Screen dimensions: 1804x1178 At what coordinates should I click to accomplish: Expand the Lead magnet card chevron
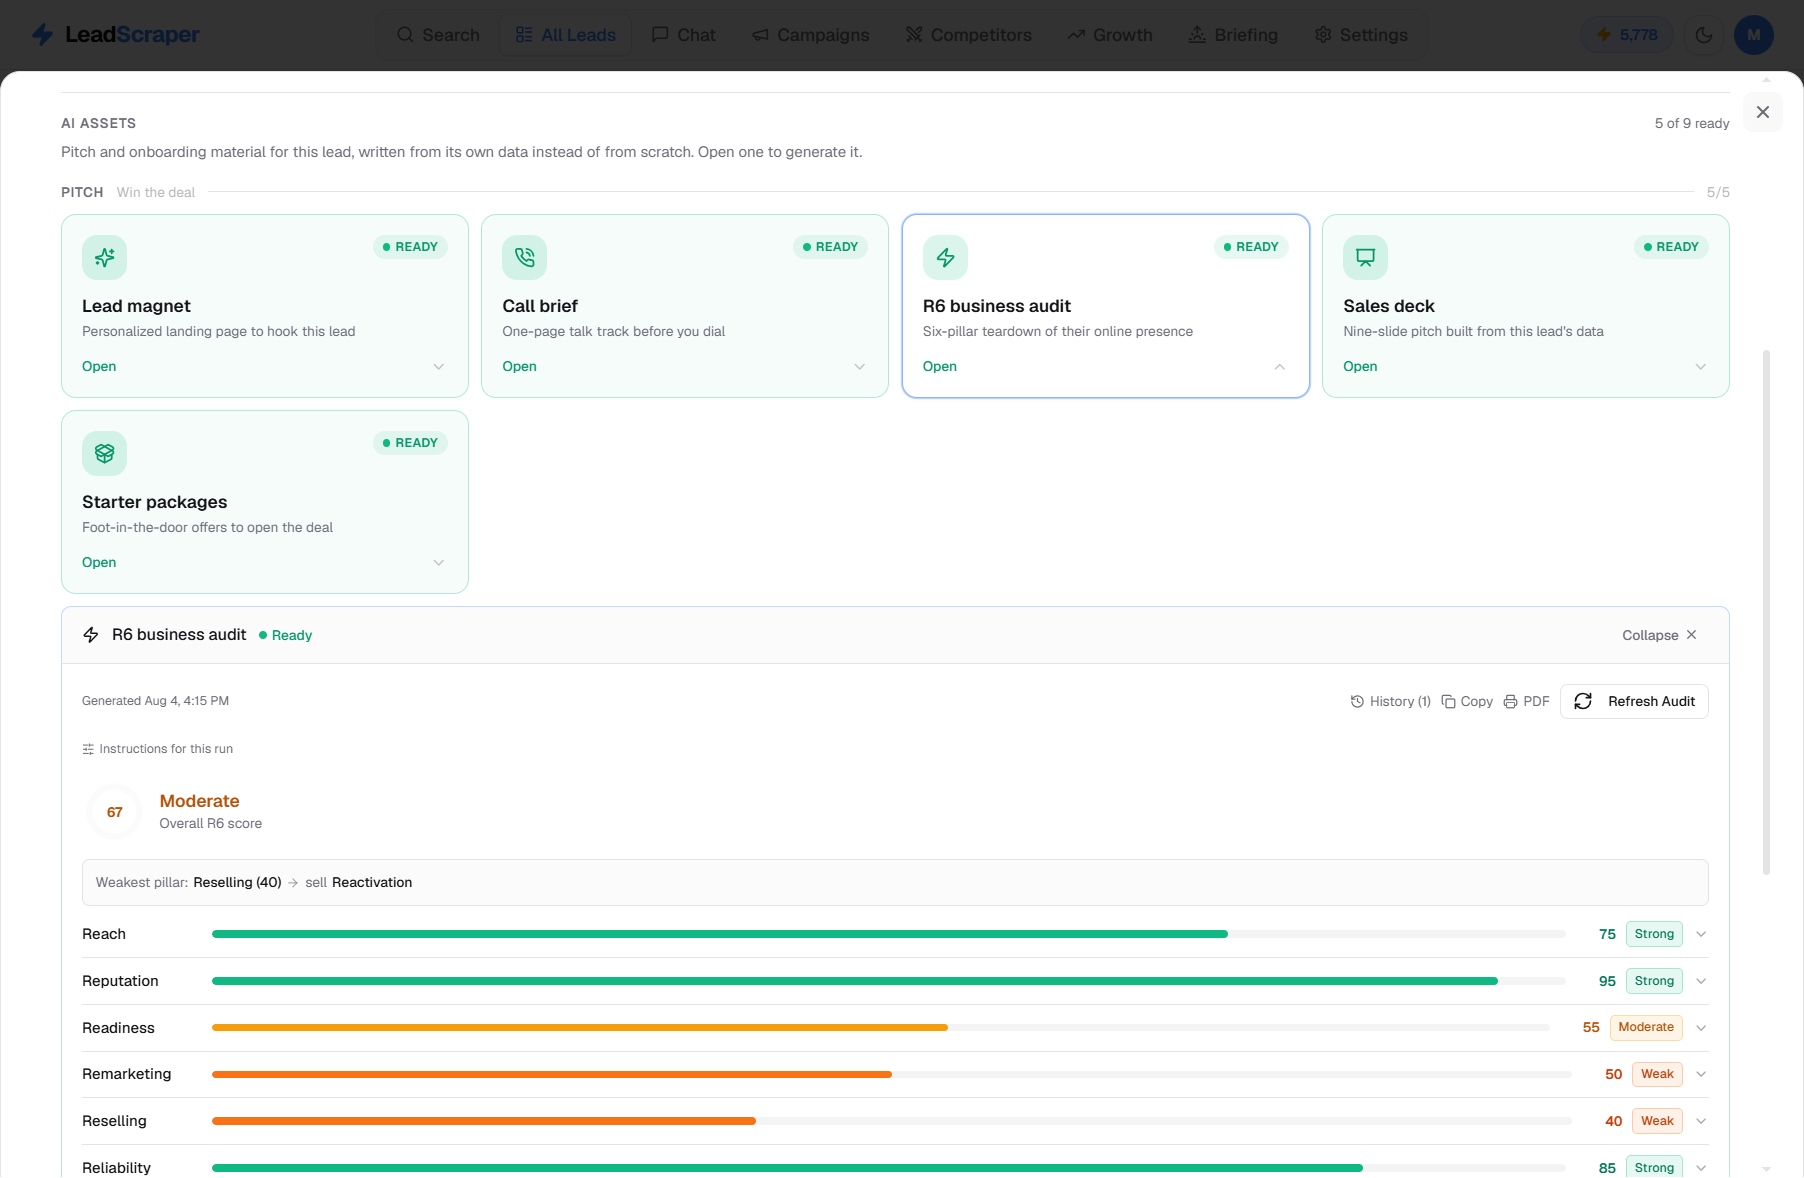tap(439, 367)
